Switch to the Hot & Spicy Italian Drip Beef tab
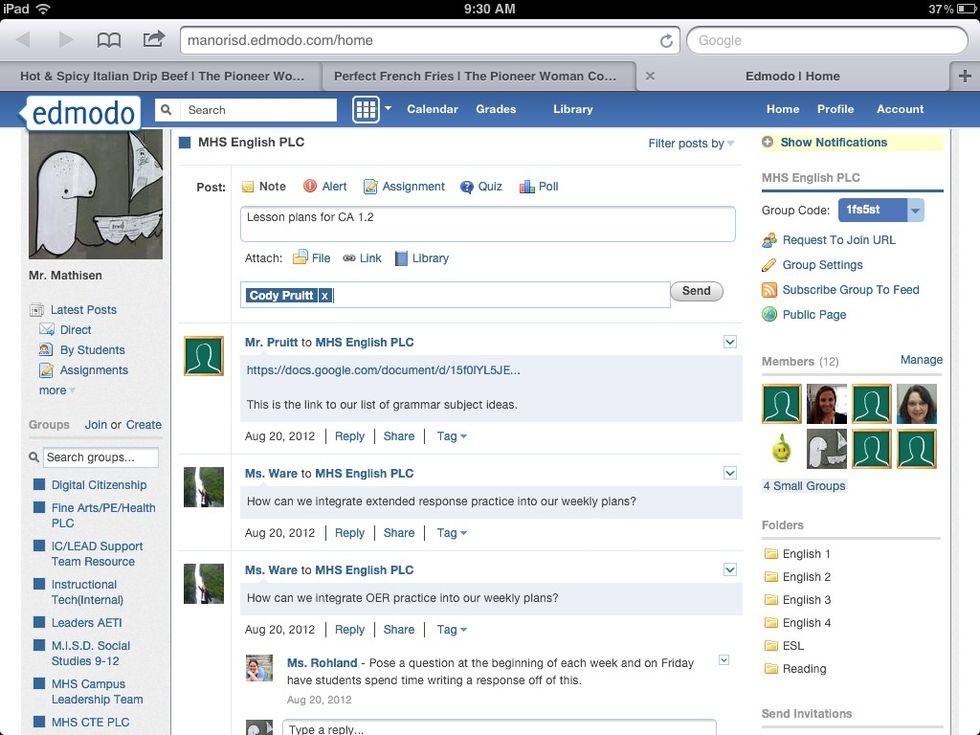 click(x=161, y=76)
